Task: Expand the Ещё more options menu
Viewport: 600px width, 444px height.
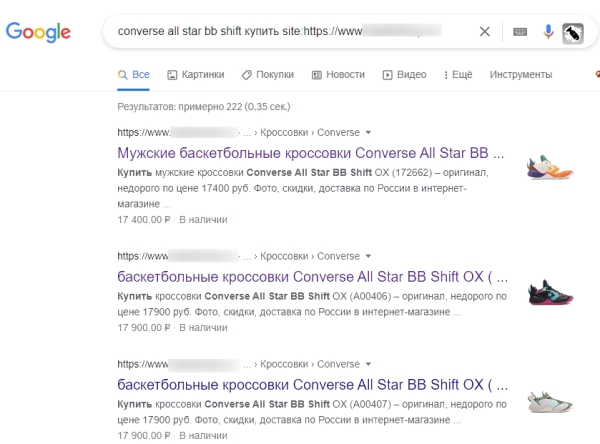Action: tap(456, 74)
